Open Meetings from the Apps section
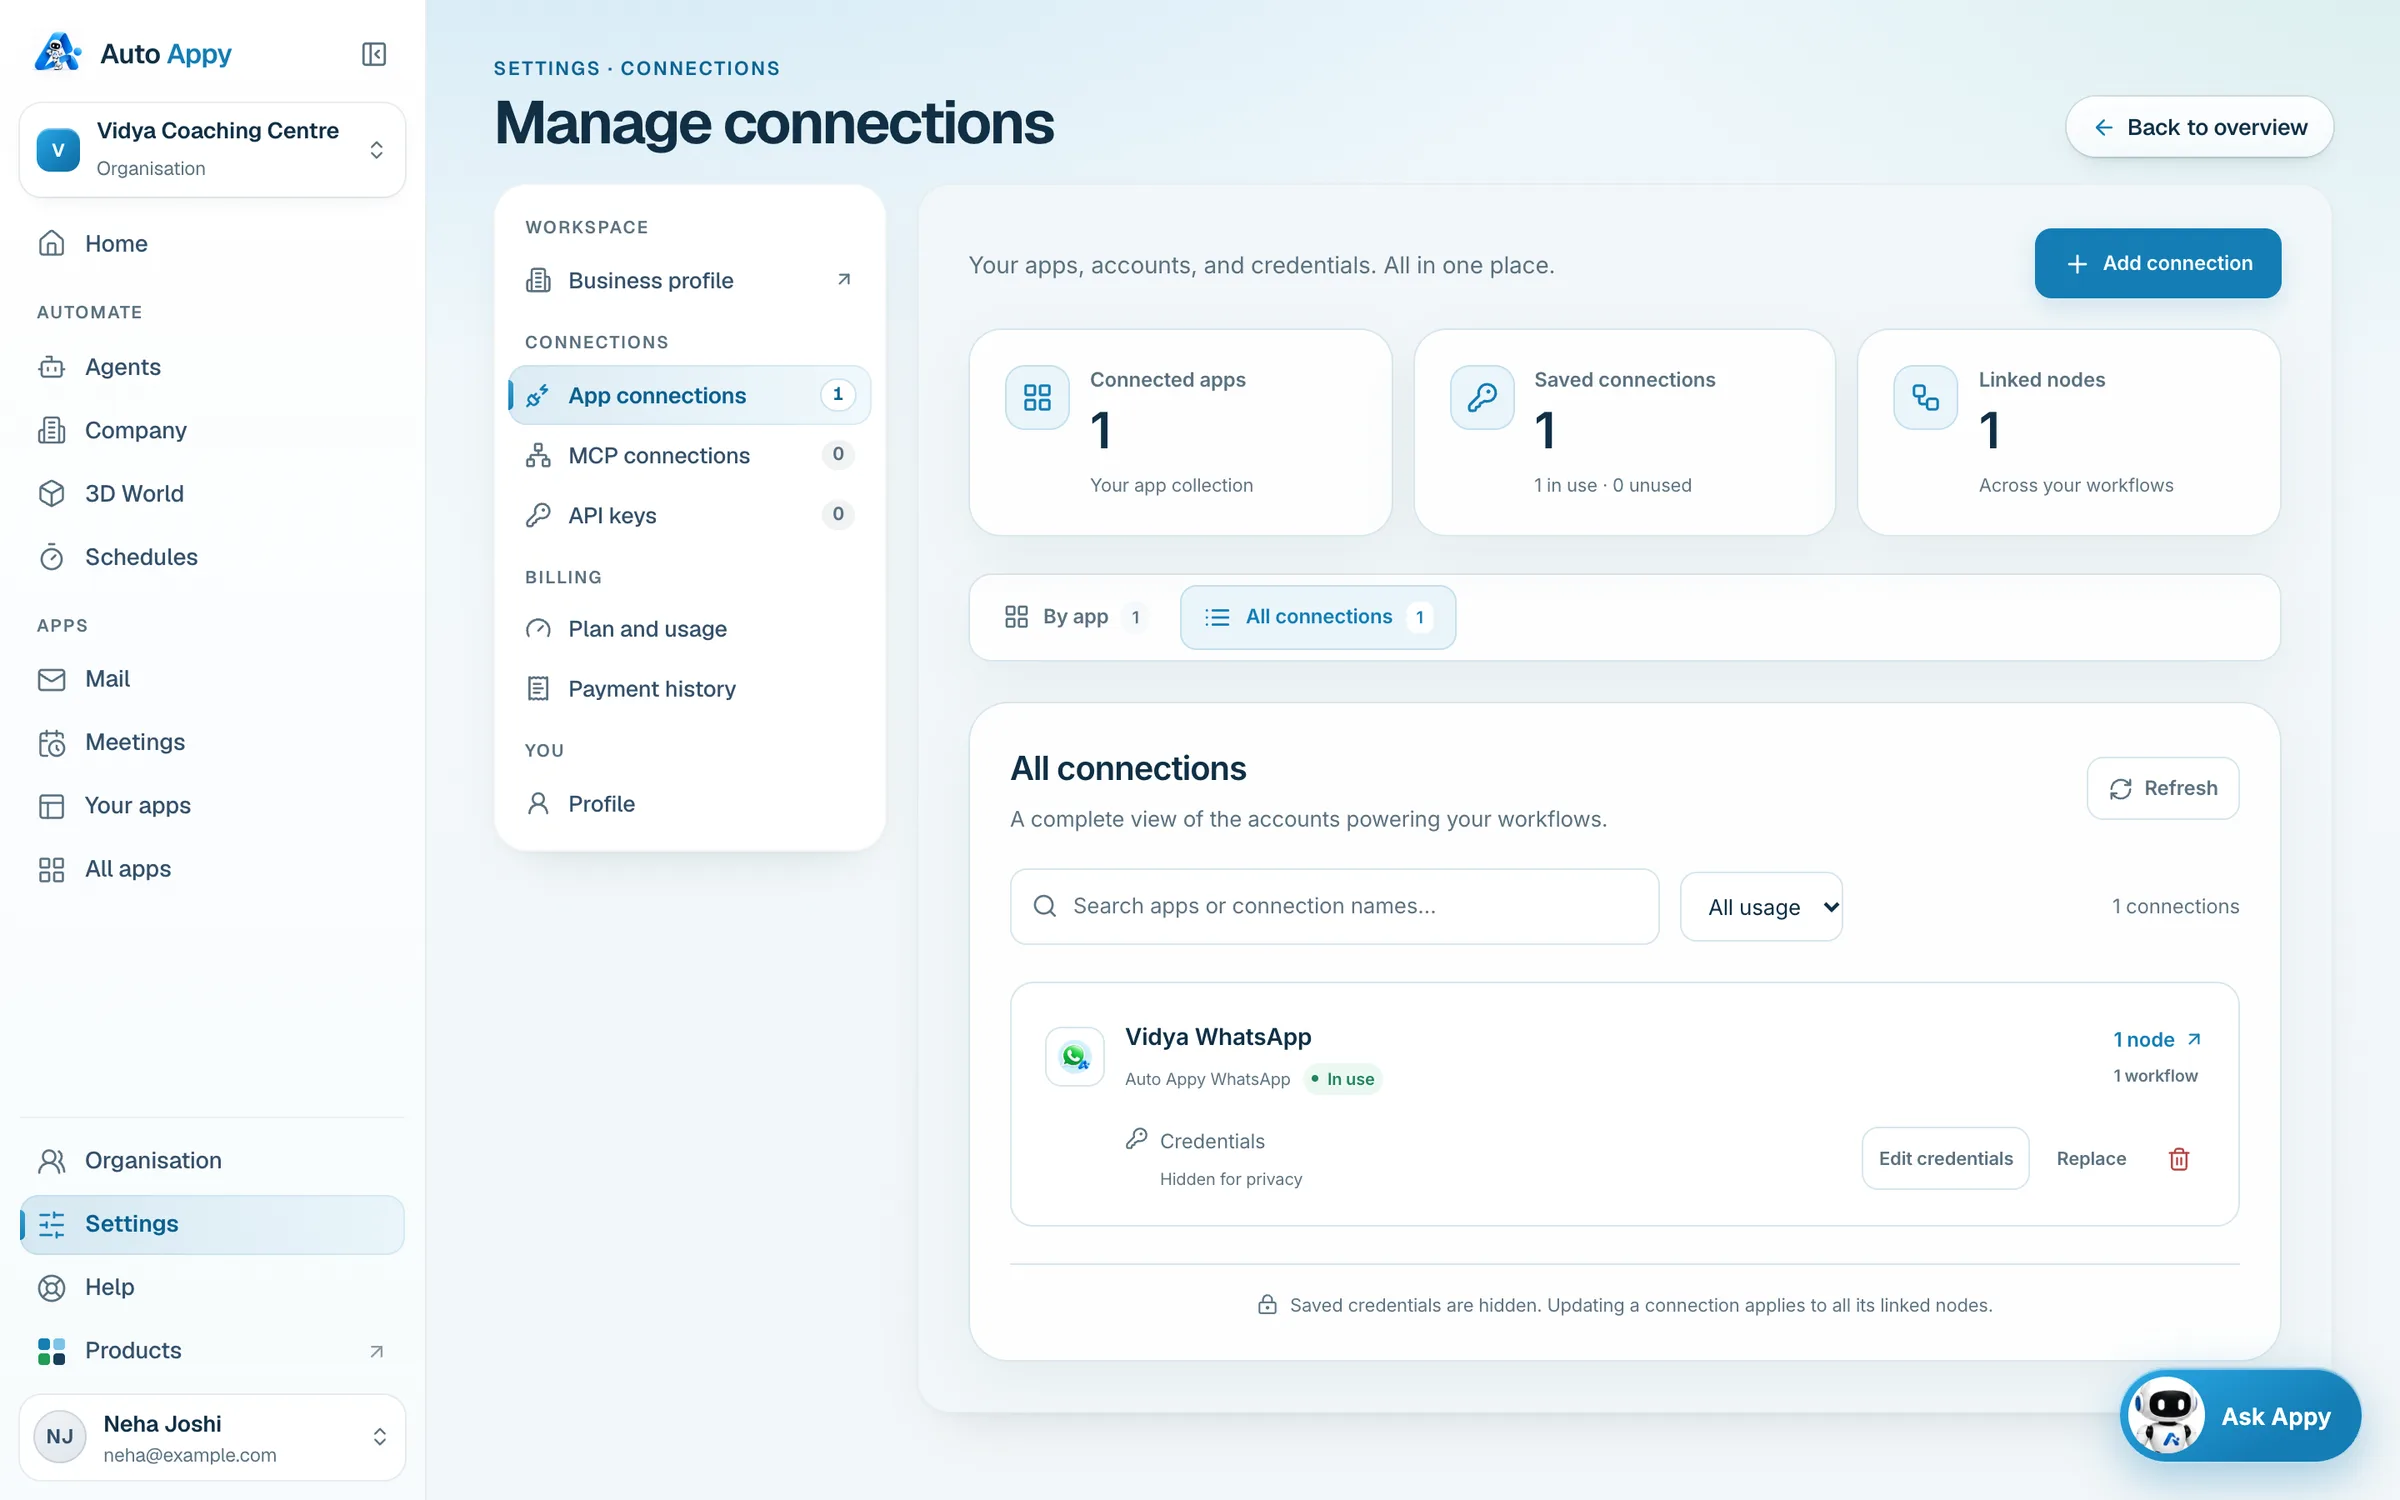Viewport: 2400px width, 1500px height. tap(212, 742)
